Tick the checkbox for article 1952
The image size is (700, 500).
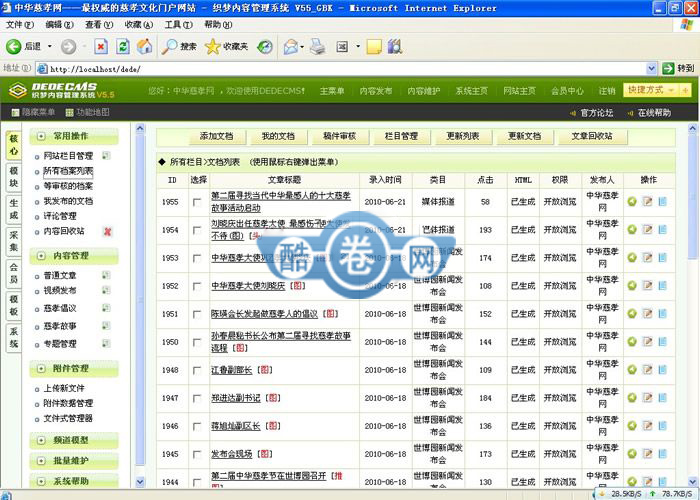[197, 287]
